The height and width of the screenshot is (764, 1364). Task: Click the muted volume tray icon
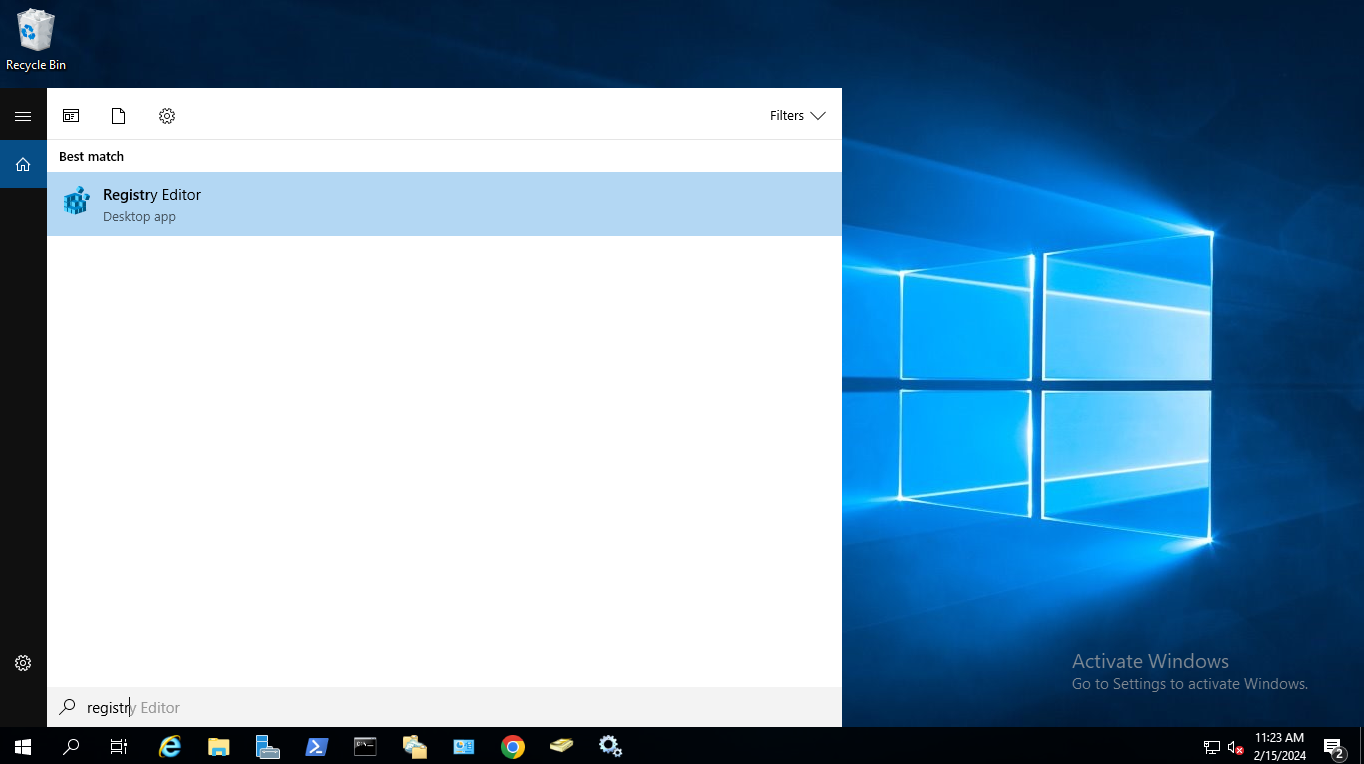(x=1236, y=747)
